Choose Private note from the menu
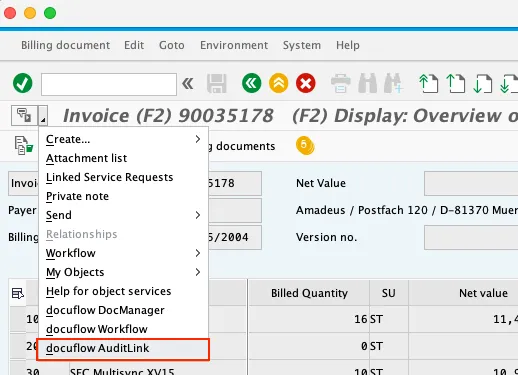Screen dimensions: 518x375 coord(124,196)
